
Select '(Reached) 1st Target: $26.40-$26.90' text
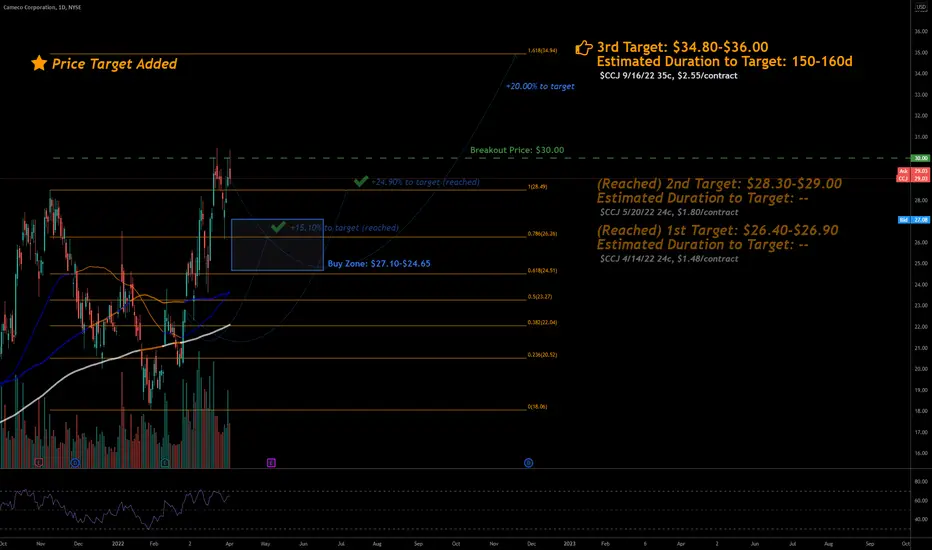point(717,230)
